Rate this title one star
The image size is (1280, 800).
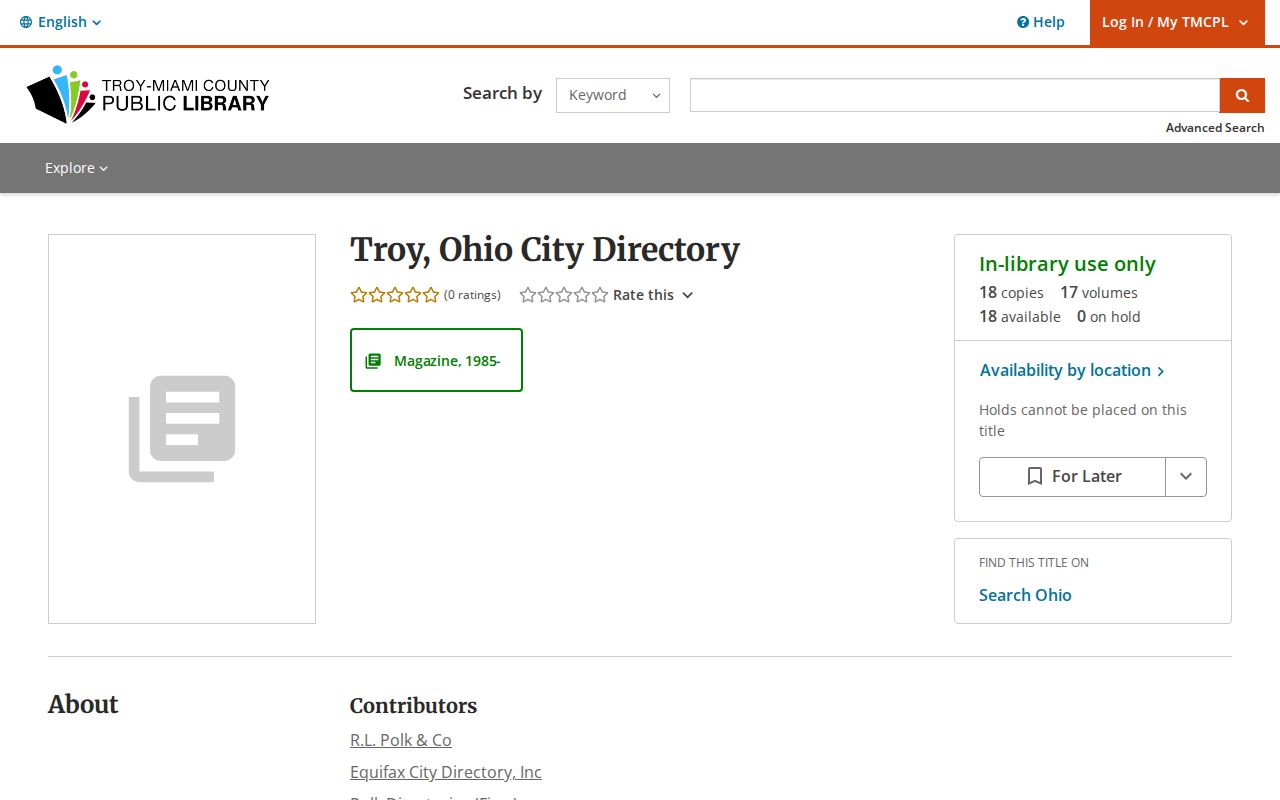click(x=528, y=295)
